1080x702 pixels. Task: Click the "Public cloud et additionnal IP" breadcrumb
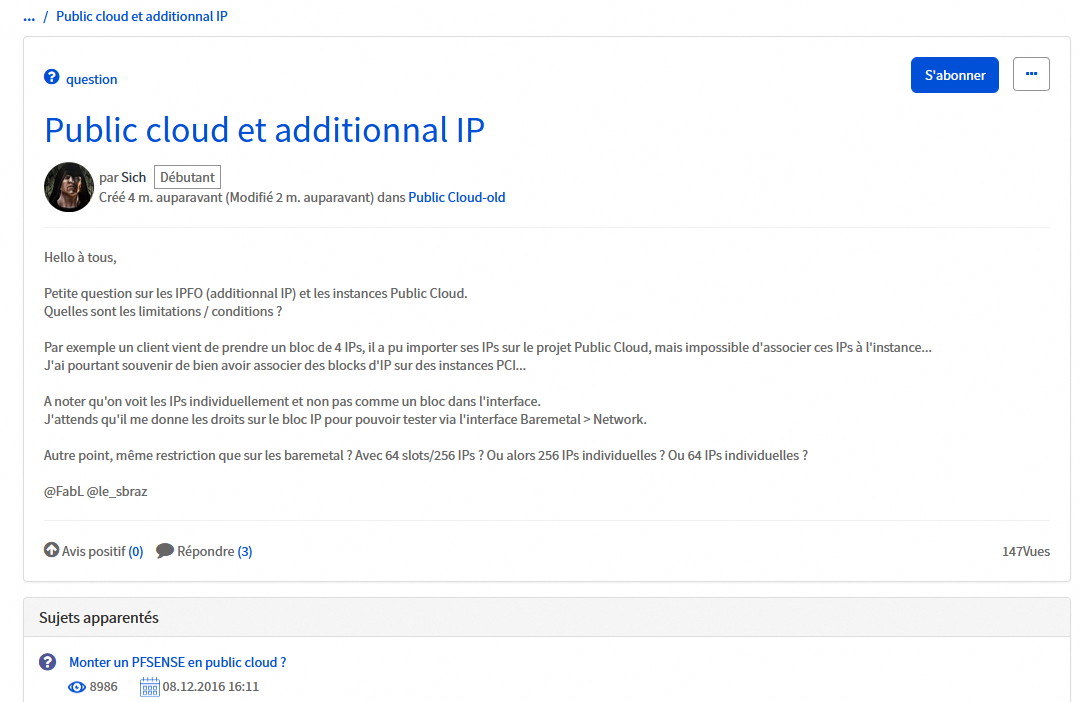click(142, 17)
